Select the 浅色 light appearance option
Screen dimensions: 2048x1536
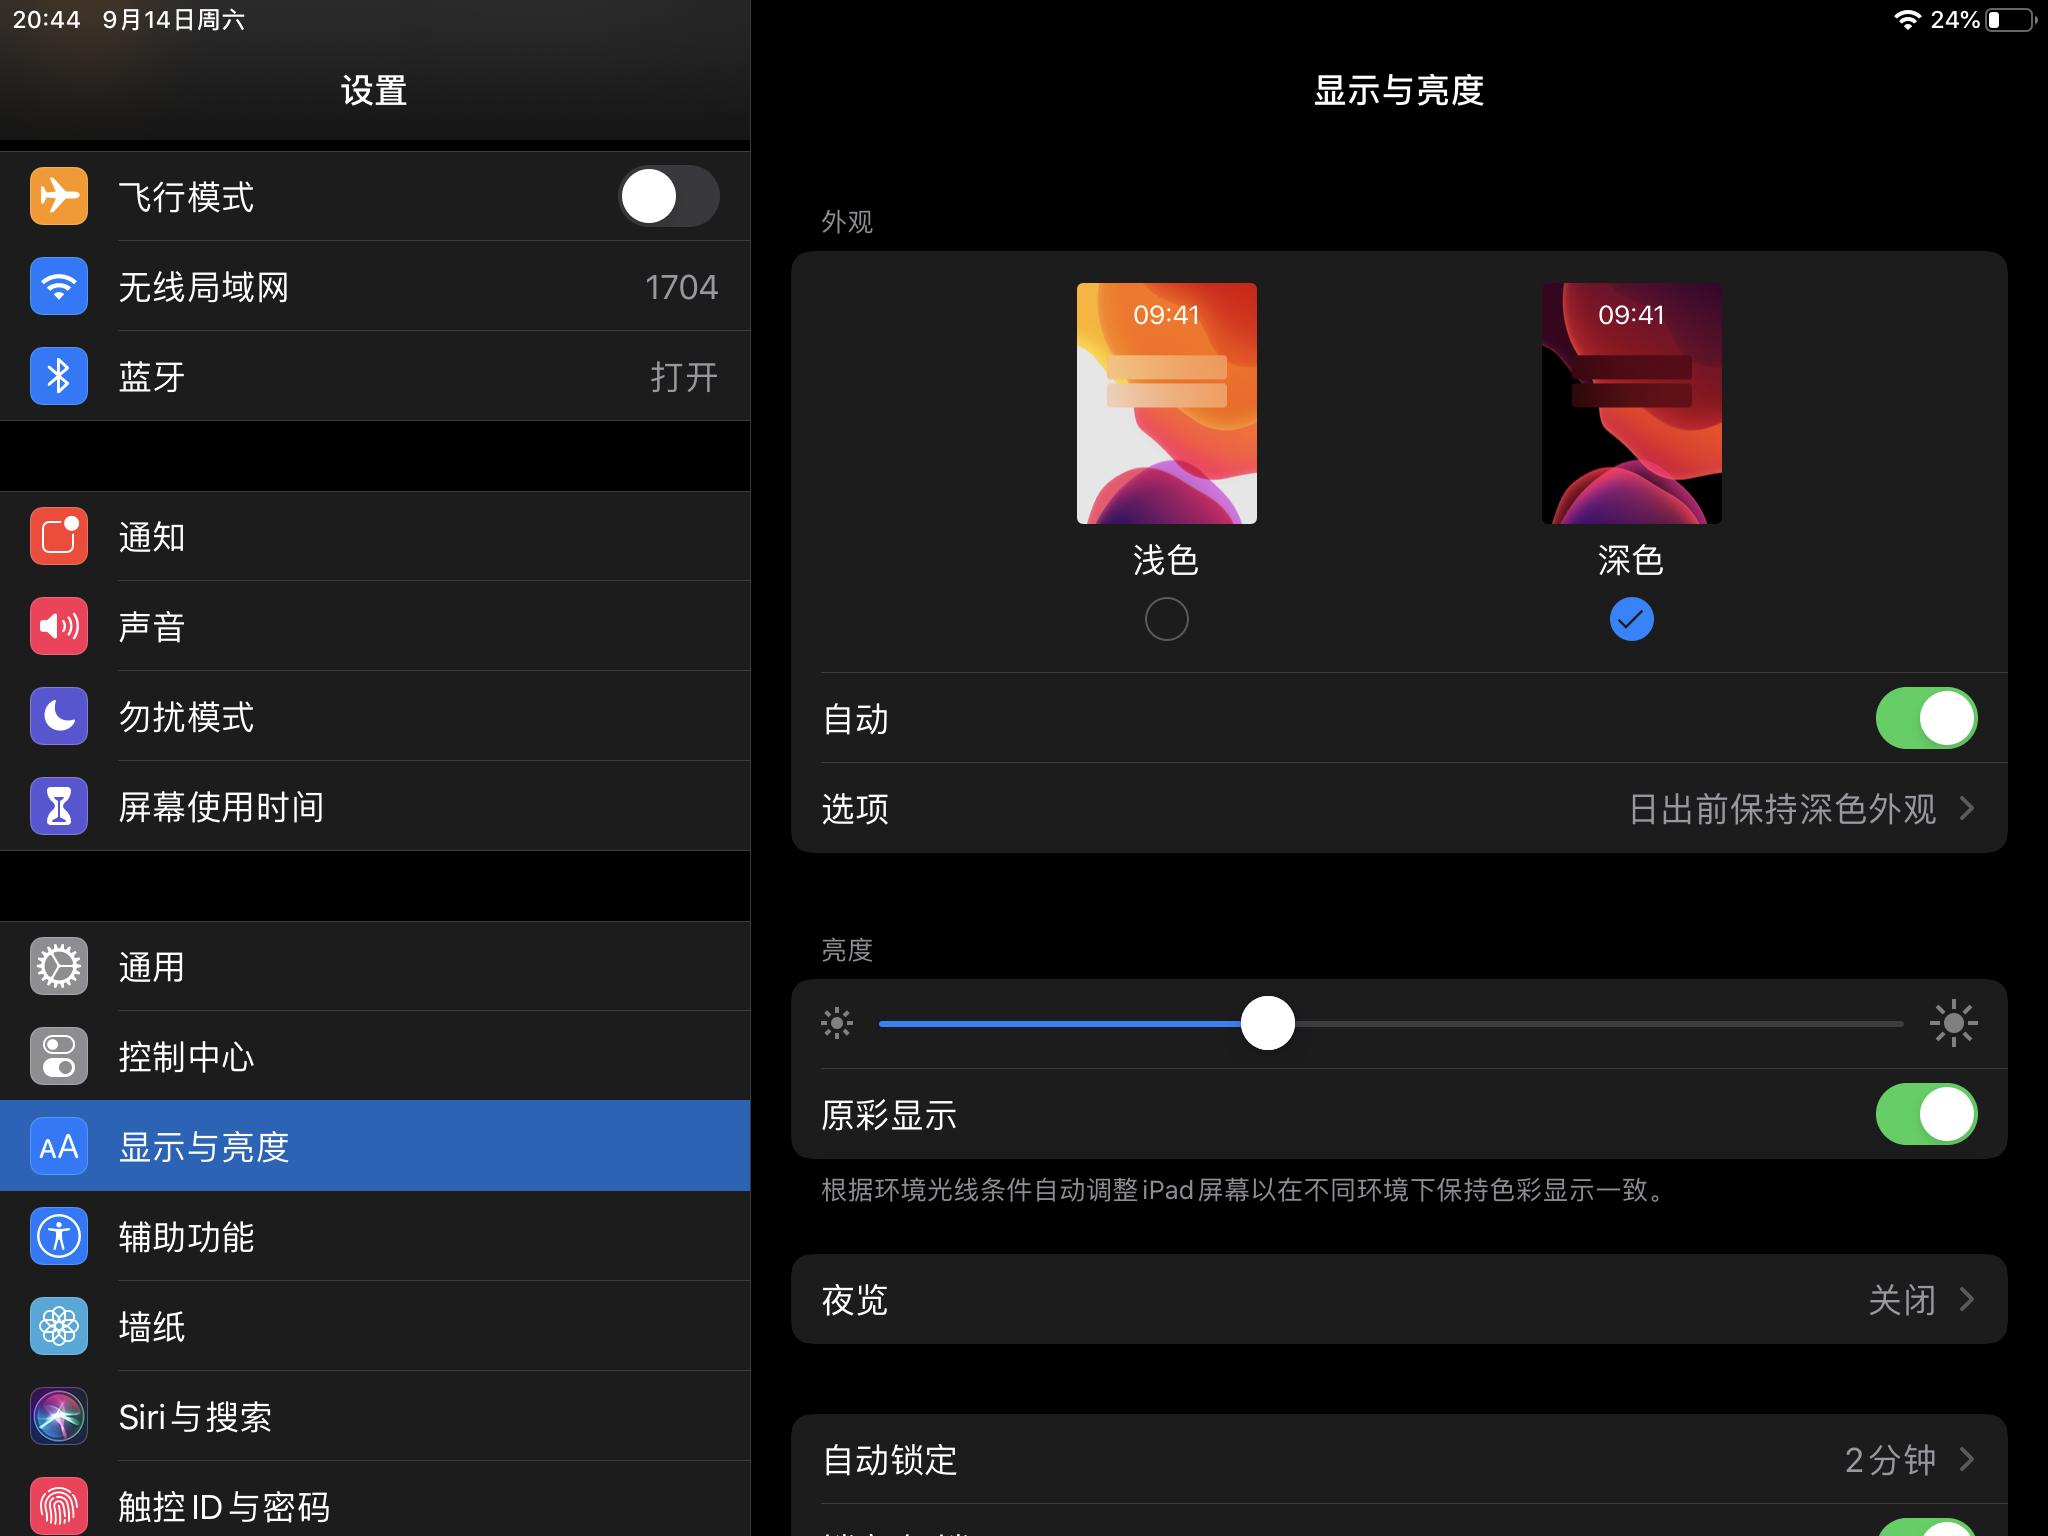(1165, 619)
